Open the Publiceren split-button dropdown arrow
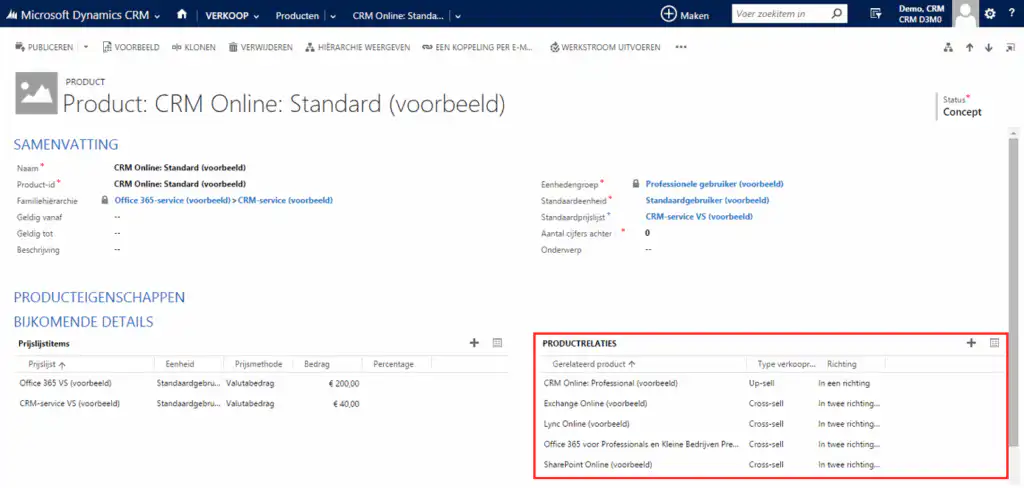The image size is (1024, 488). coord(86,47)
